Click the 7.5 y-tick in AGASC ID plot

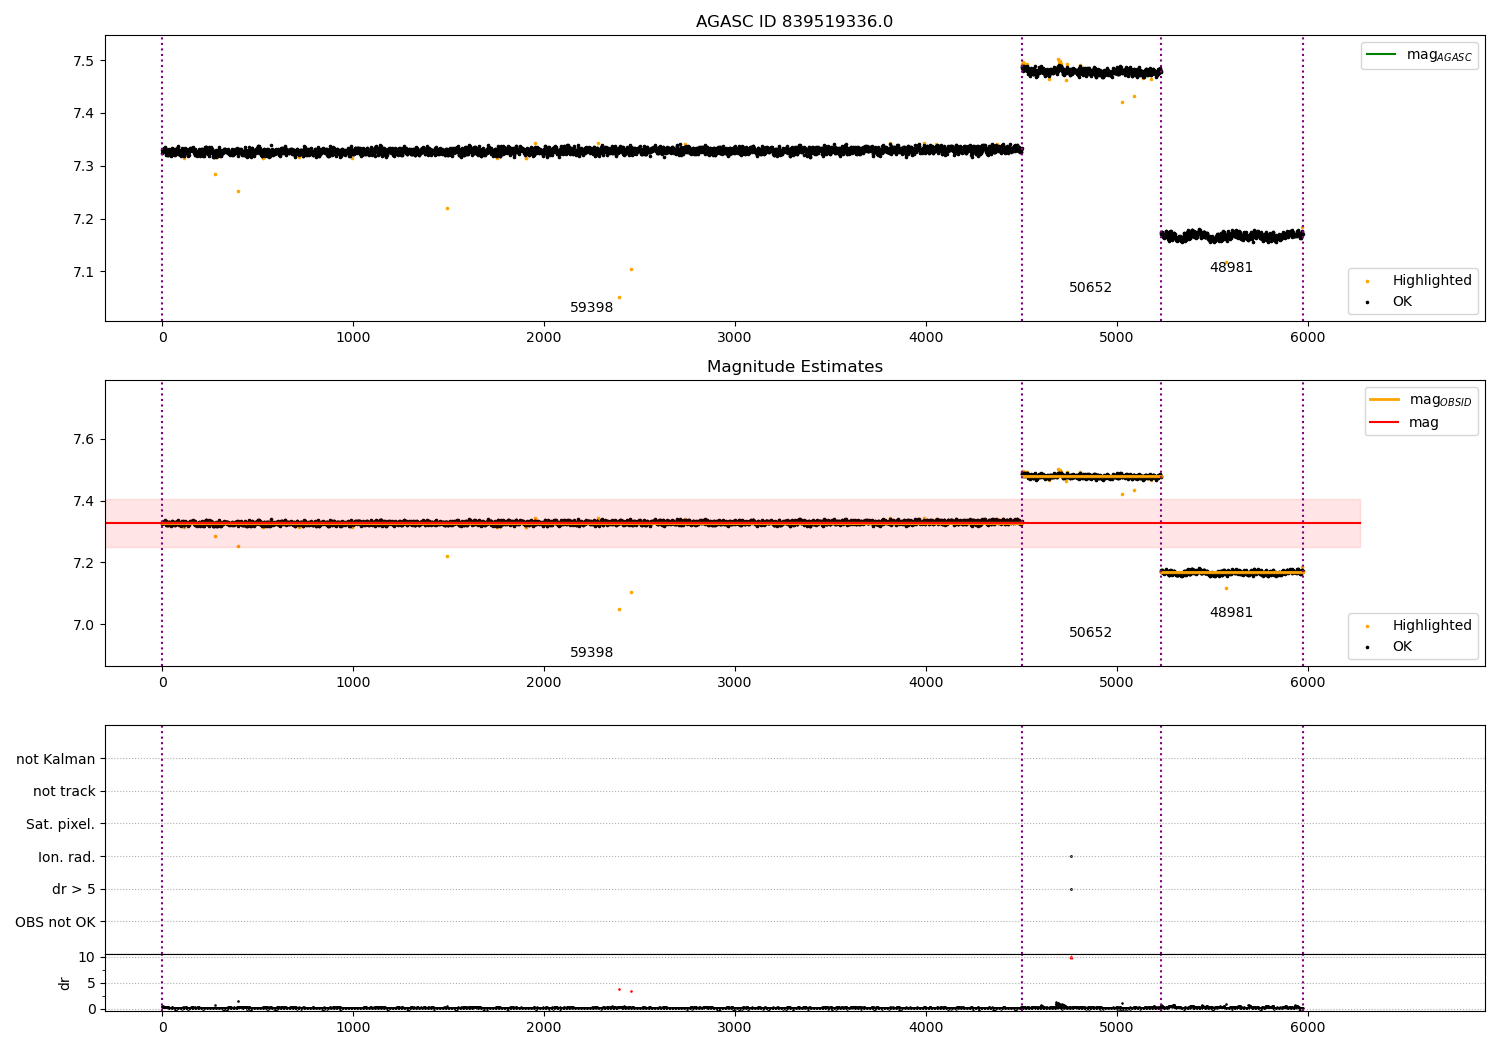pos(84,61)
